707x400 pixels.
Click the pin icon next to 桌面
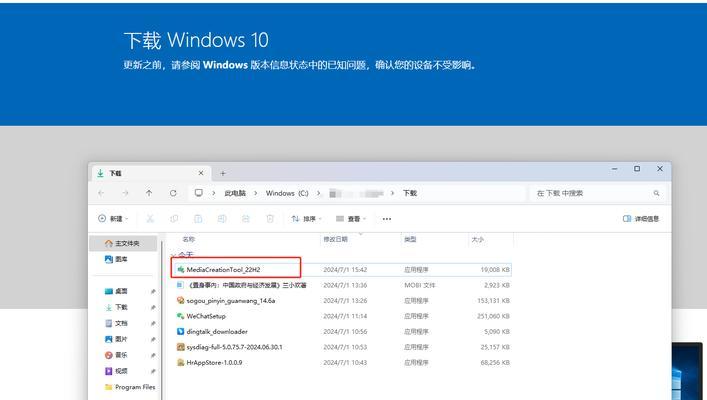(153, 292)
